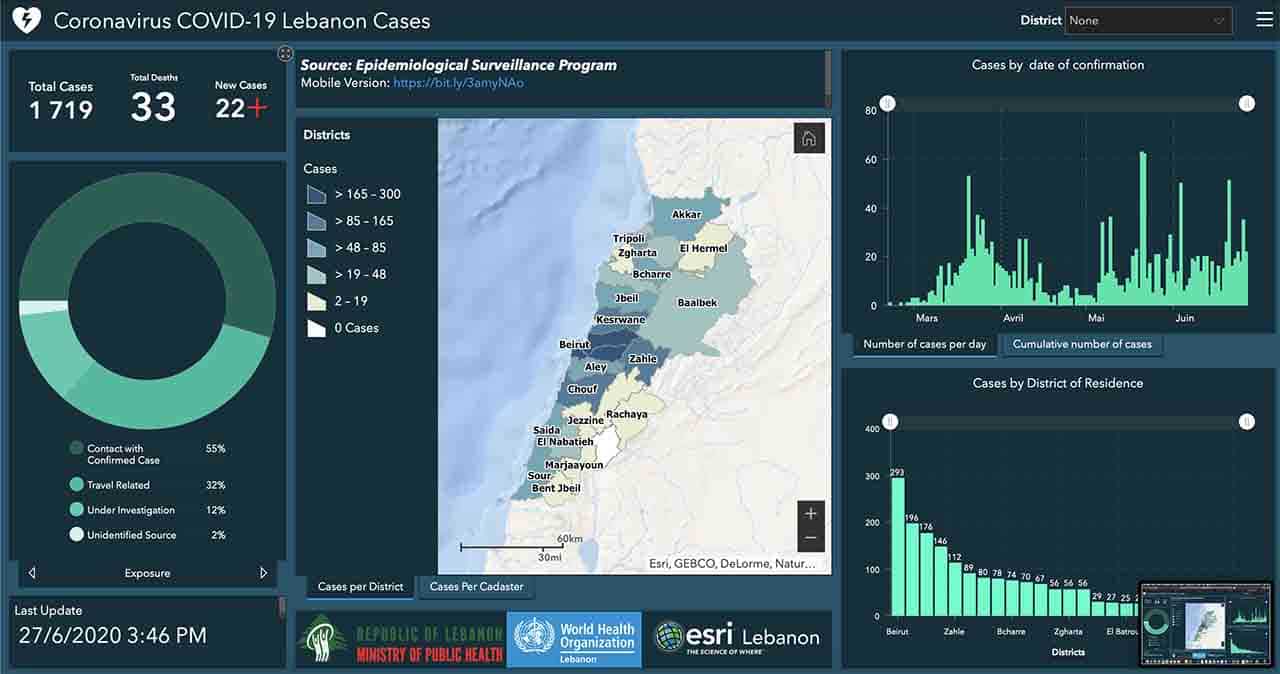Switch to Cases Per Cadaster tab
The image size is (1280, 674).
pos(476,587)
